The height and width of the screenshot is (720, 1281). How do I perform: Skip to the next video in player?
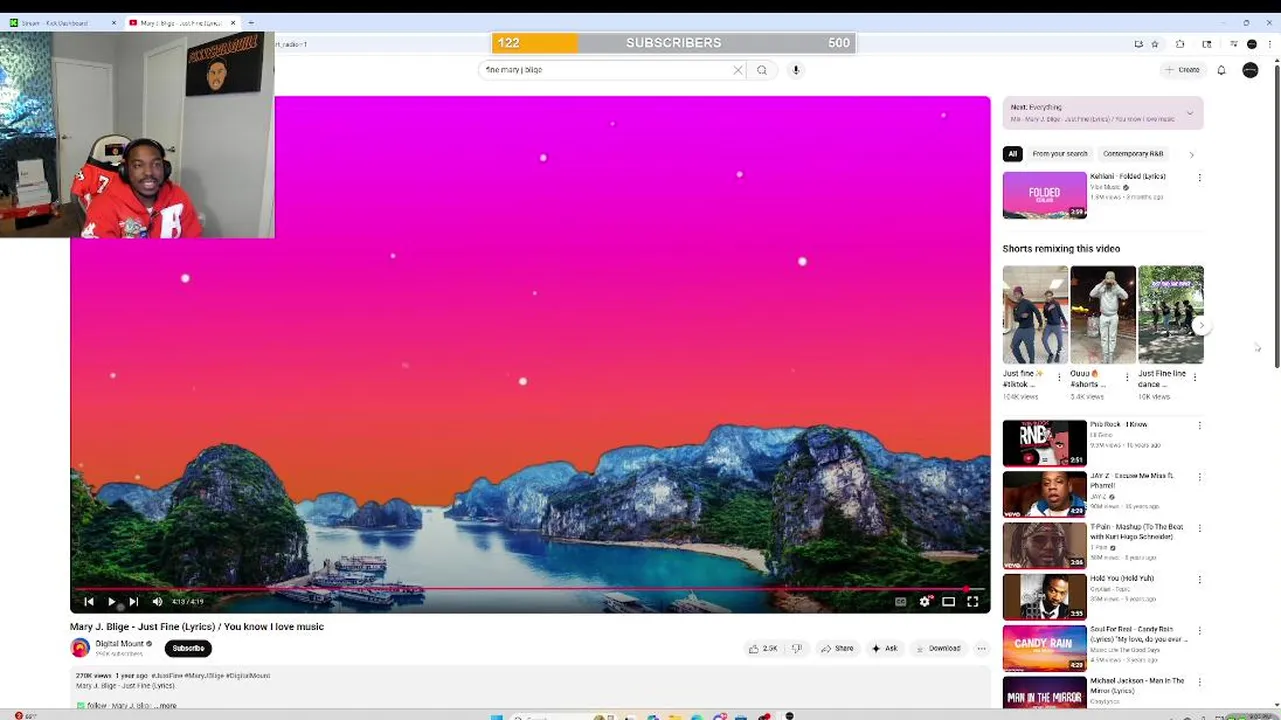click(x=133, y=601)
